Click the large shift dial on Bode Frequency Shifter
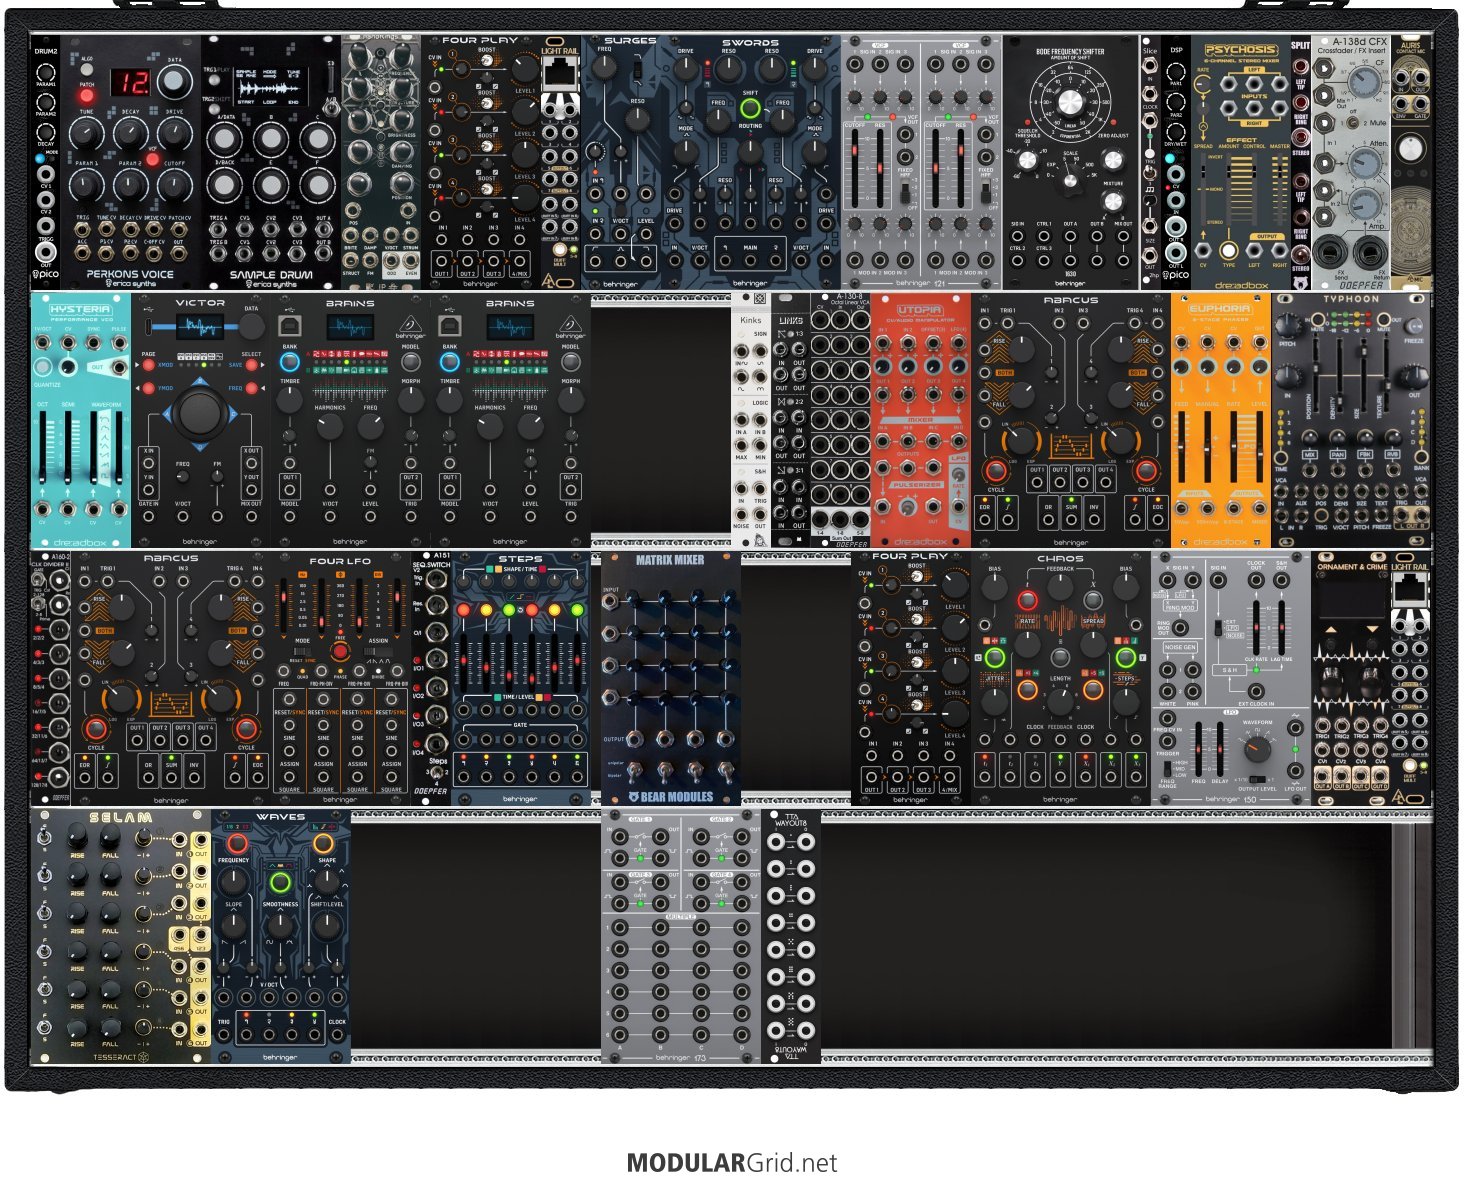 click(x=1070, y=103)
